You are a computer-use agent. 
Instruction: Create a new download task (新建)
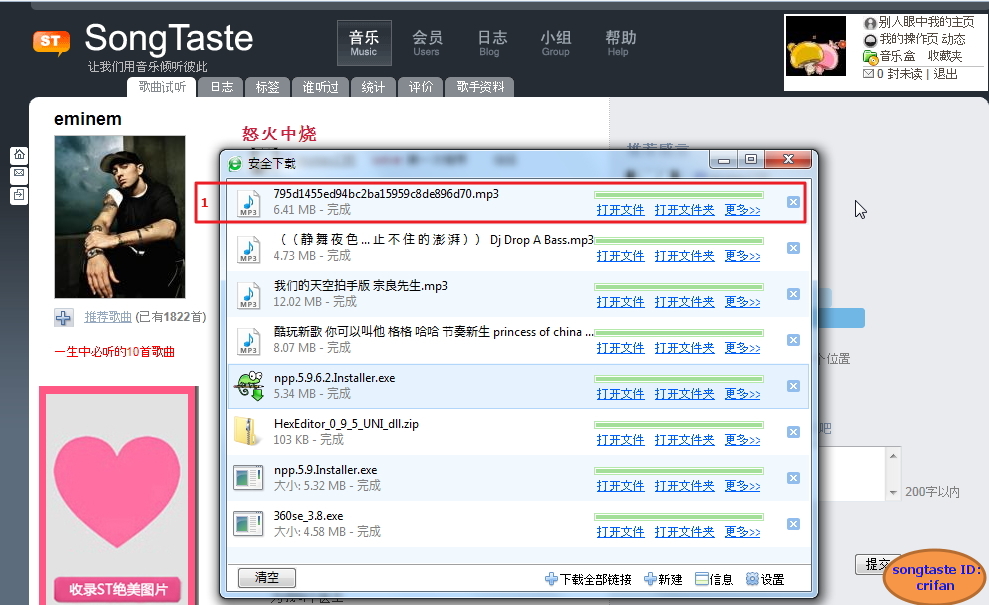663,579
